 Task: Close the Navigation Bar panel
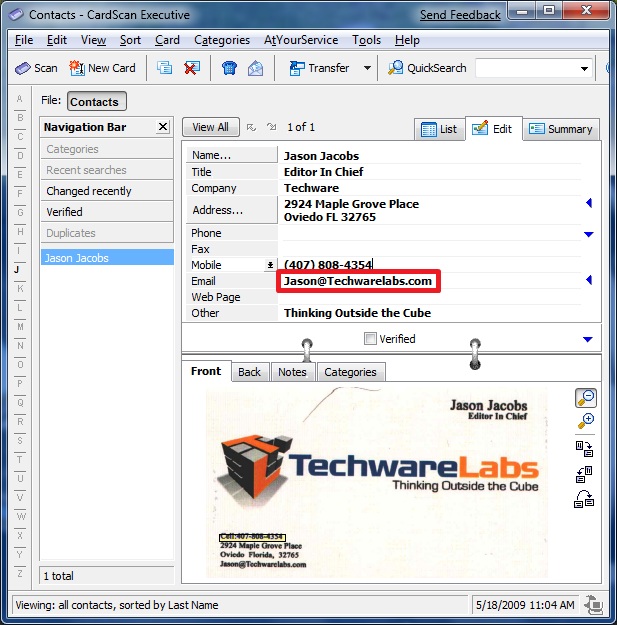[163, 127]
